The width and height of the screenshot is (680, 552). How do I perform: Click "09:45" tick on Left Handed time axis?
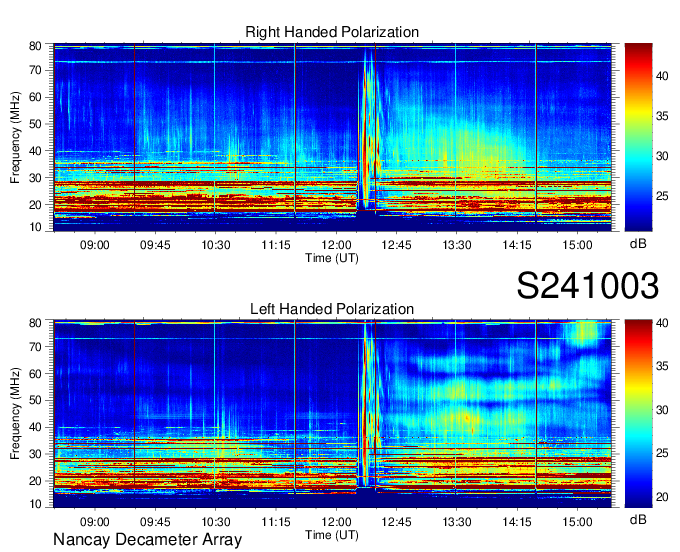pos(155,522)
